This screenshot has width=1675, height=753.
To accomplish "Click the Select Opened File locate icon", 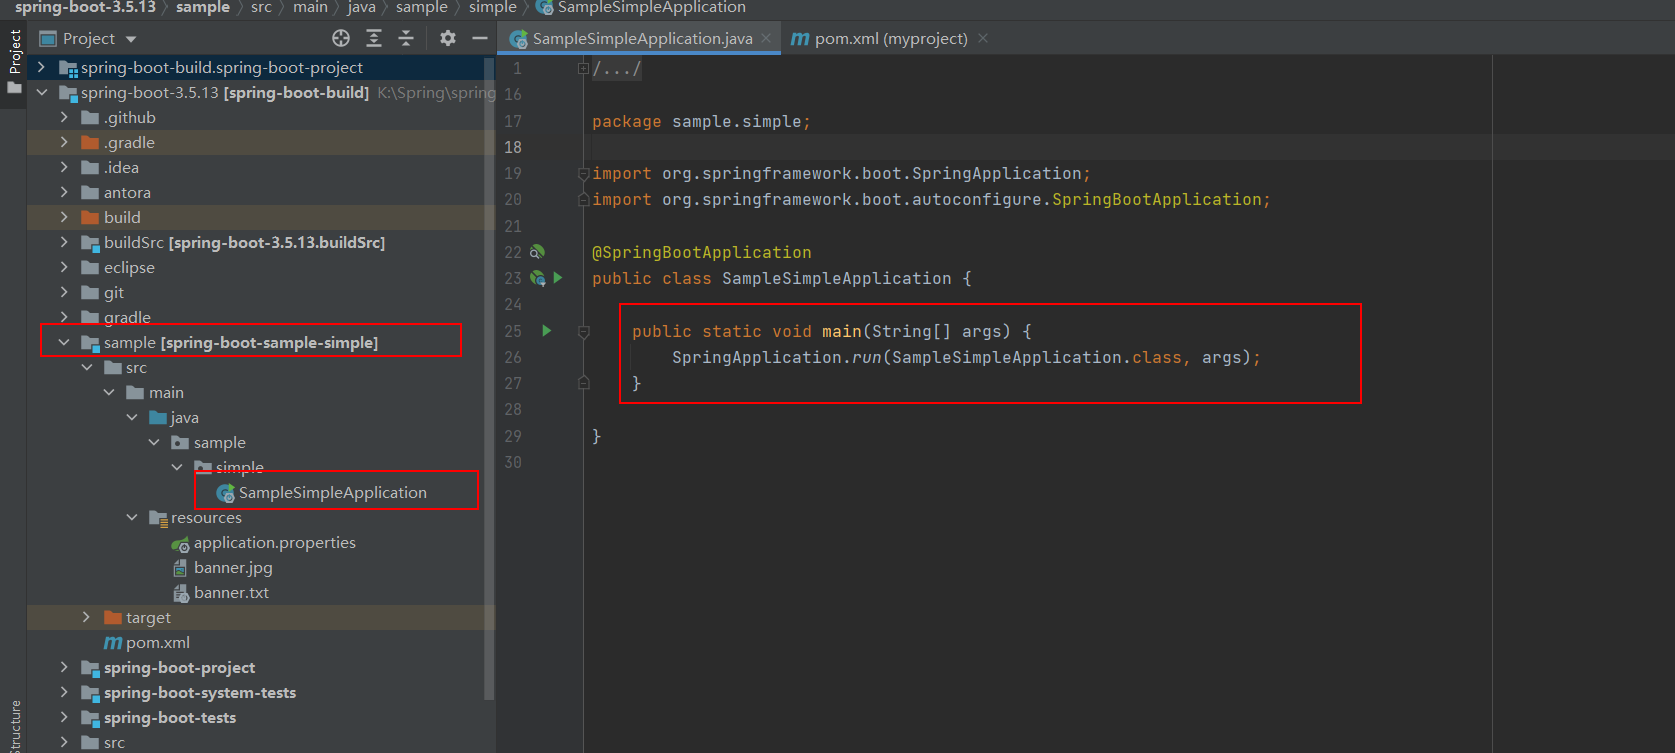I will click(x=341, y=38).
